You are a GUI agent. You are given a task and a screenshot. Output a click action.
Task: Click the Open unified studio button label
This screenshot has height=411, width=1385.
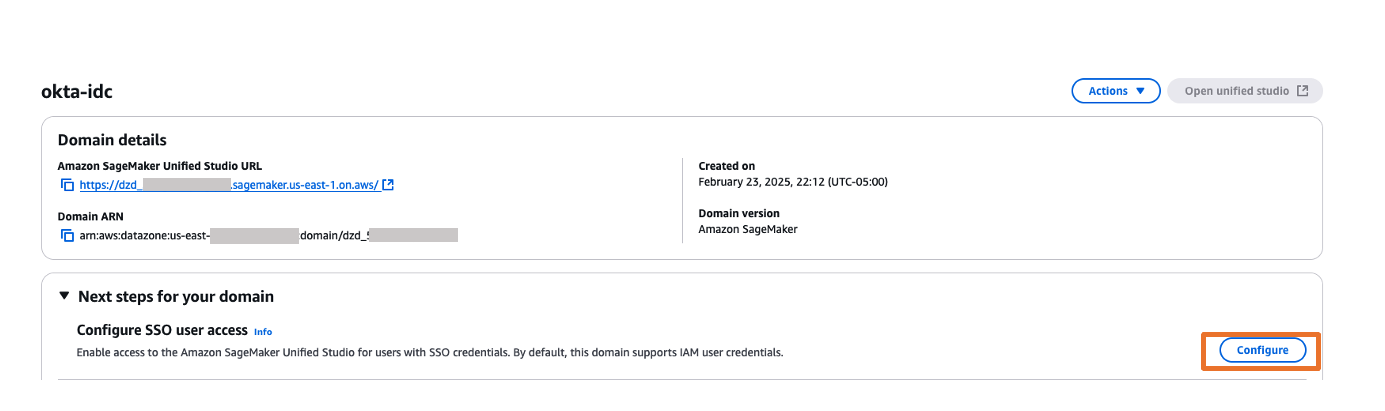[x=1236, y=91]
